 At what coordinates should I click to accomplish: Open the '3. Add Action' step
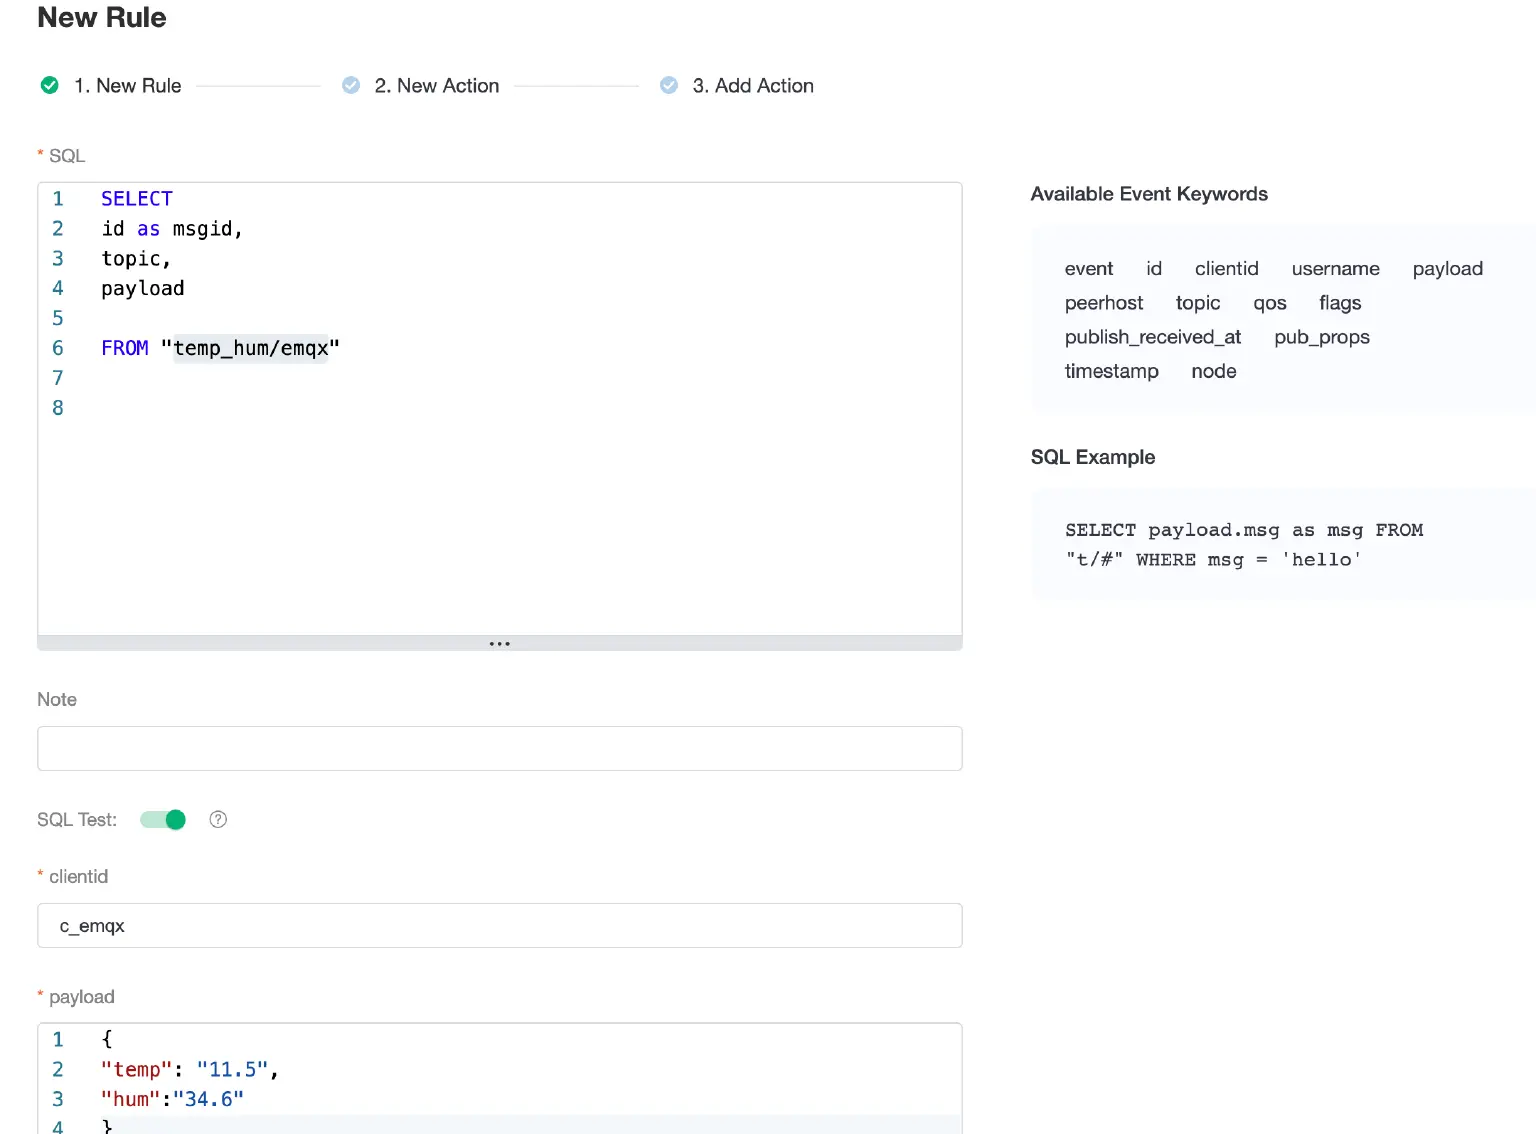tap(752, 86)
